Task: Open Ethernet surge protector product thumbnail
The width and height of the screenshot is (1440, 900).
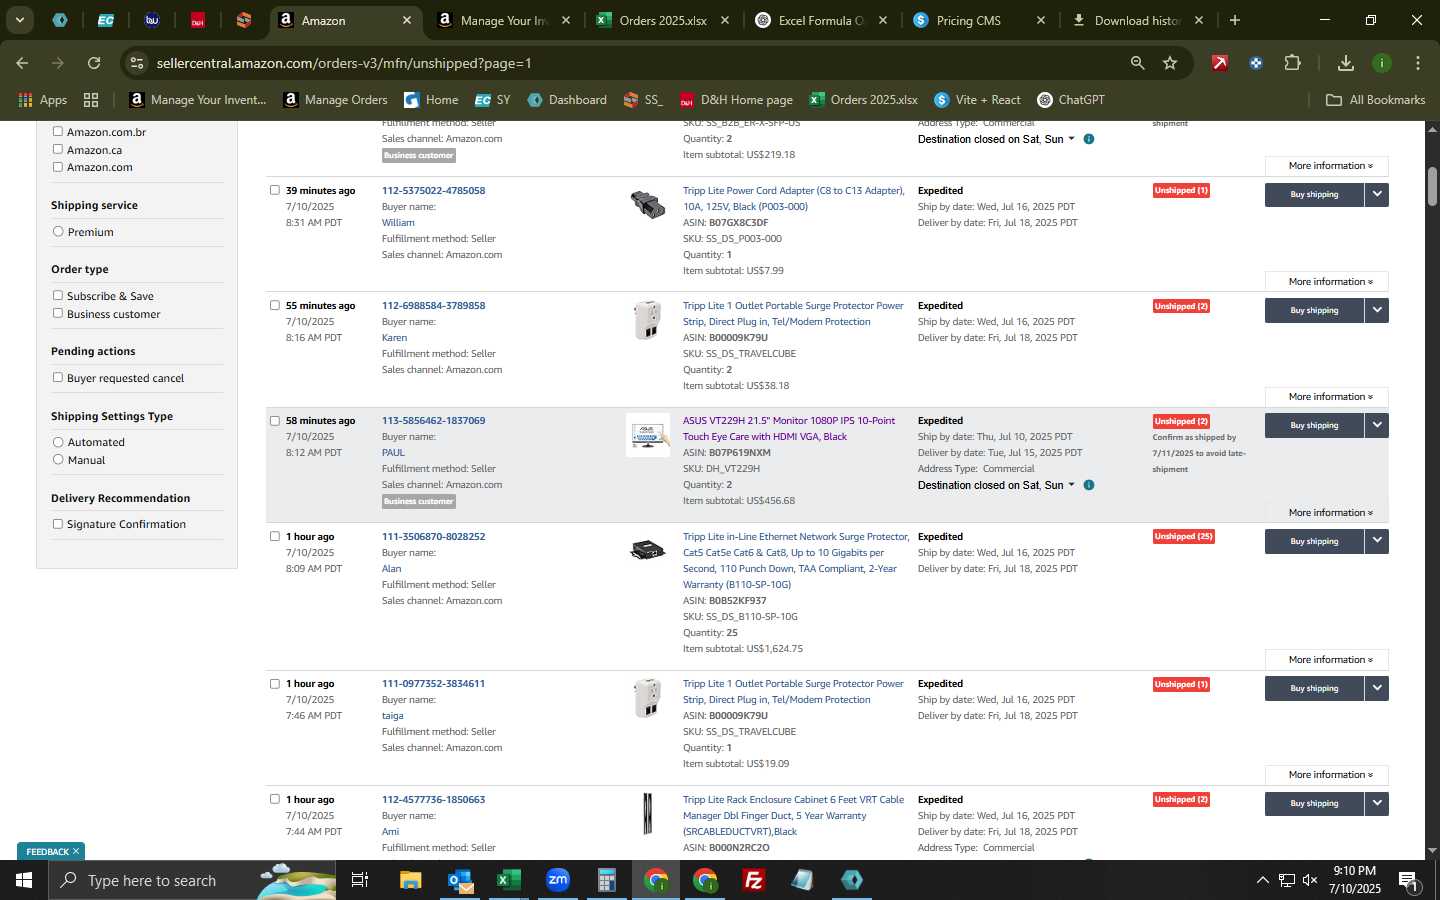Action: coord(648,550)
